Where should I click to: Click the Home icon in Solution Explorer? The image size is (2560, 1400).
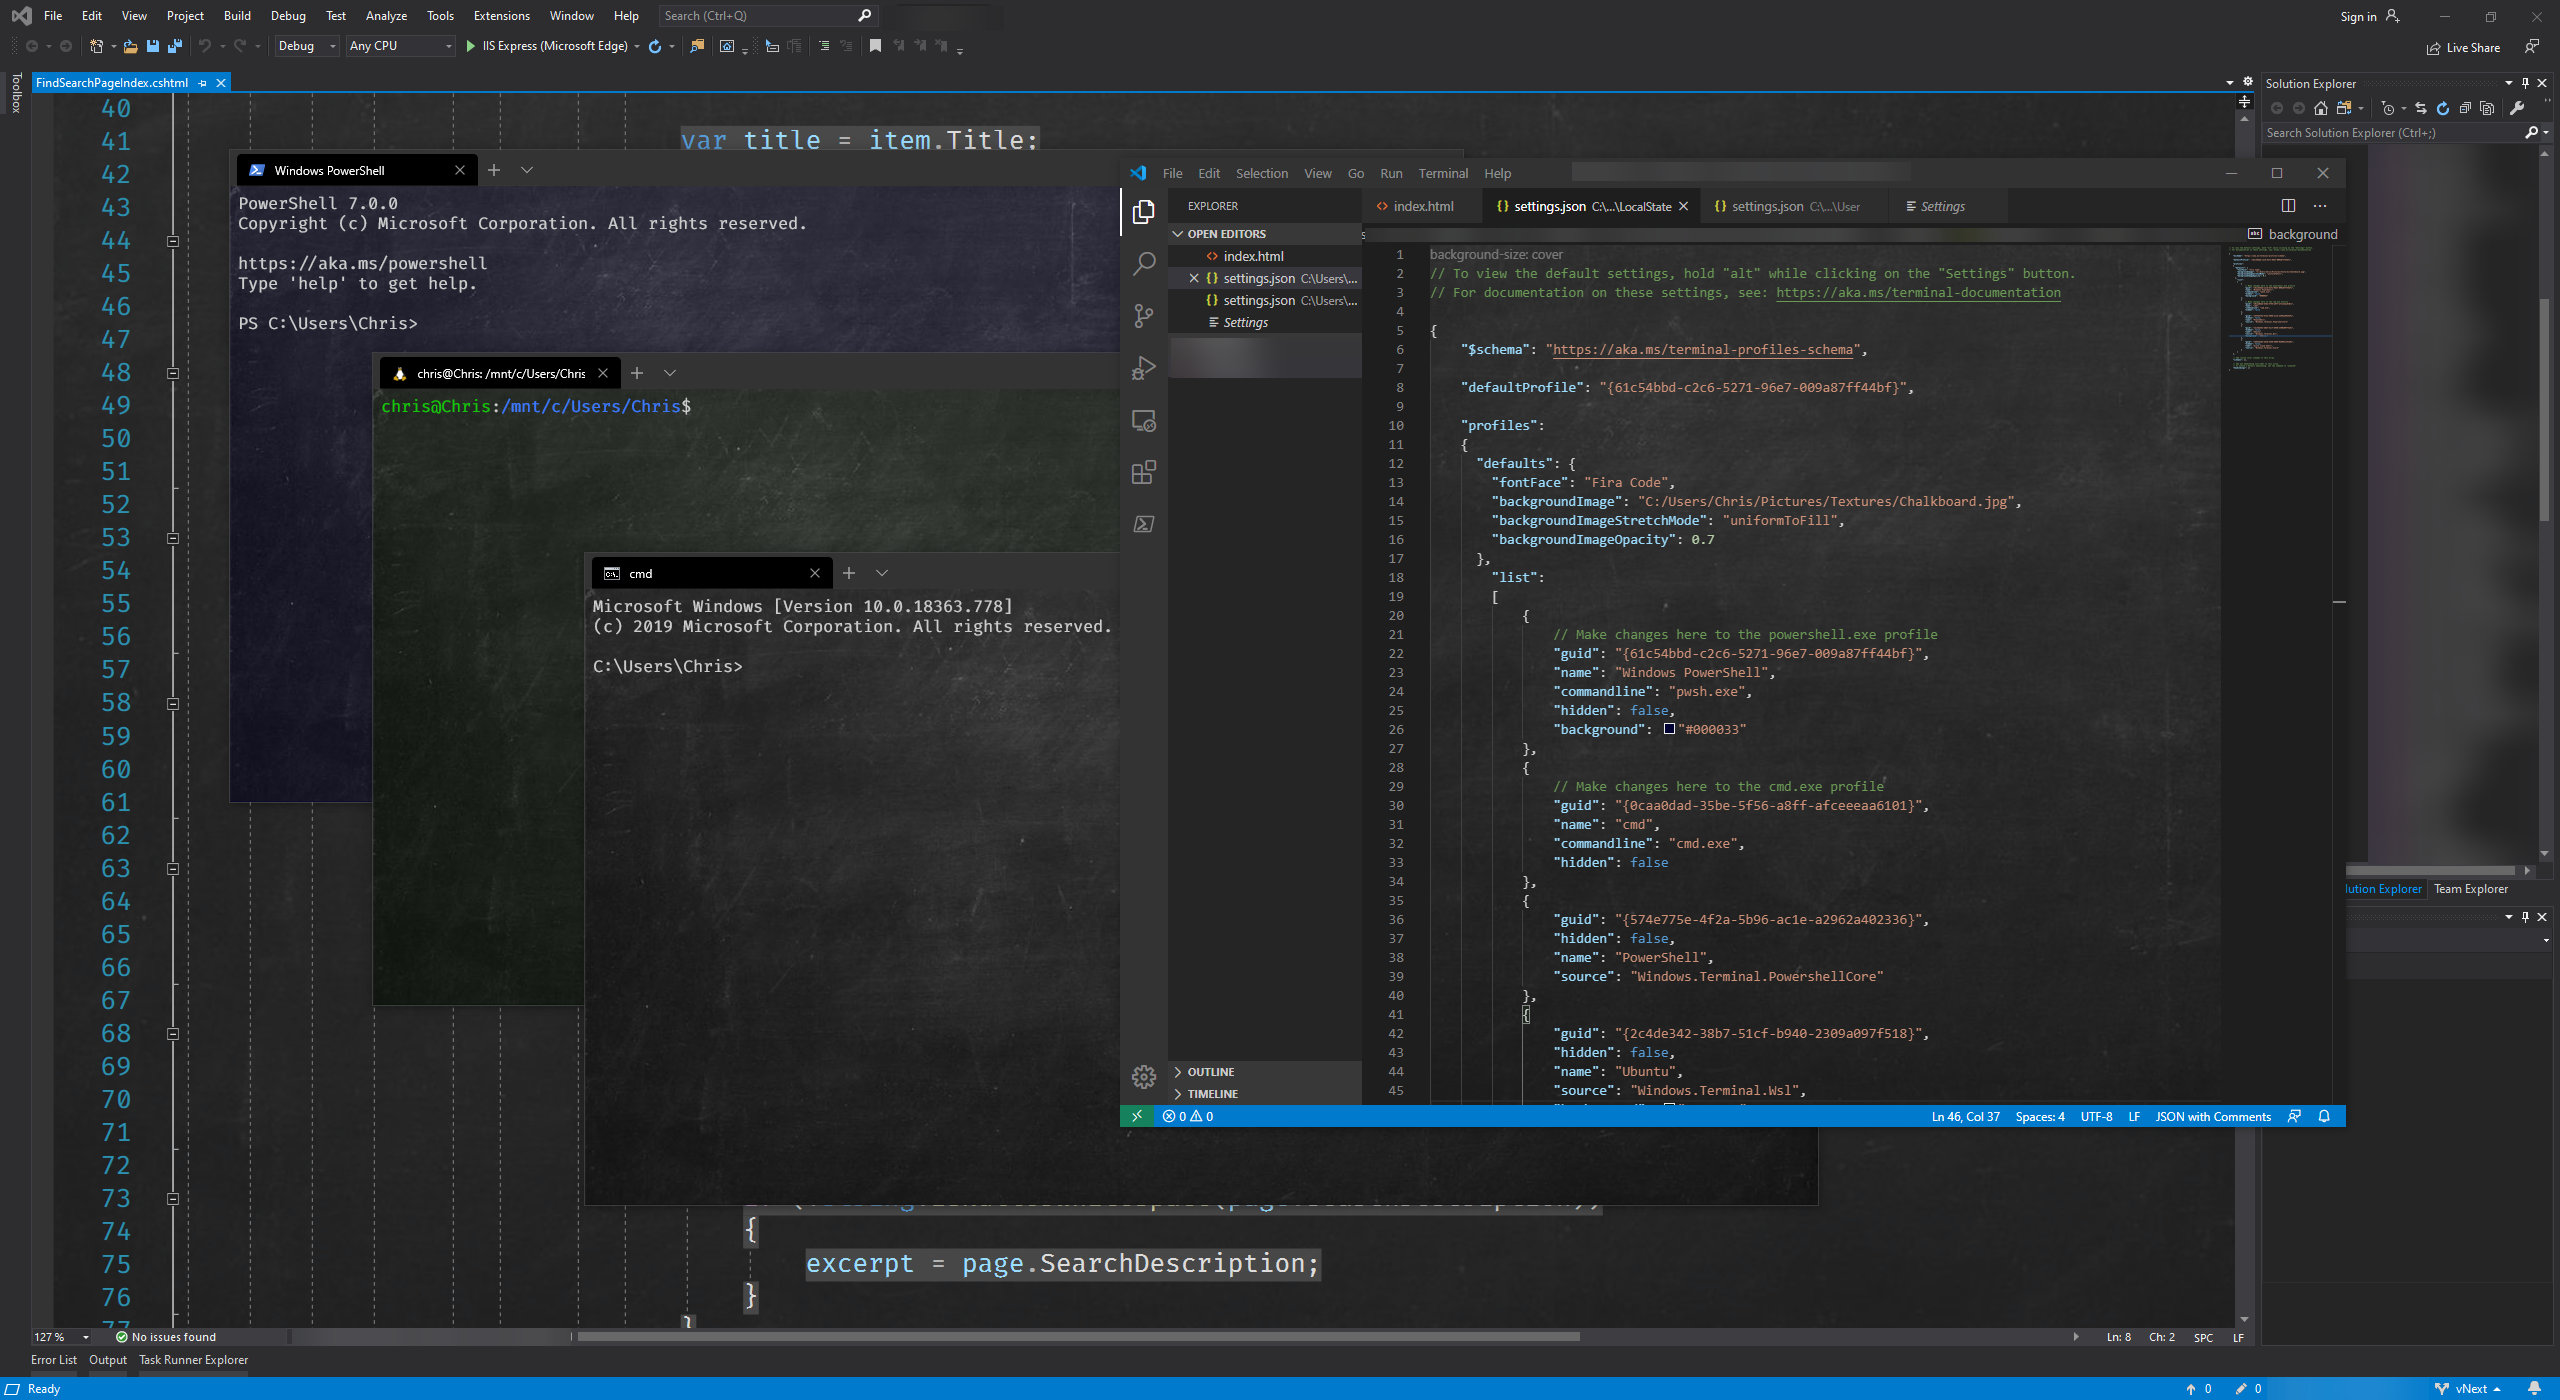2321,108
